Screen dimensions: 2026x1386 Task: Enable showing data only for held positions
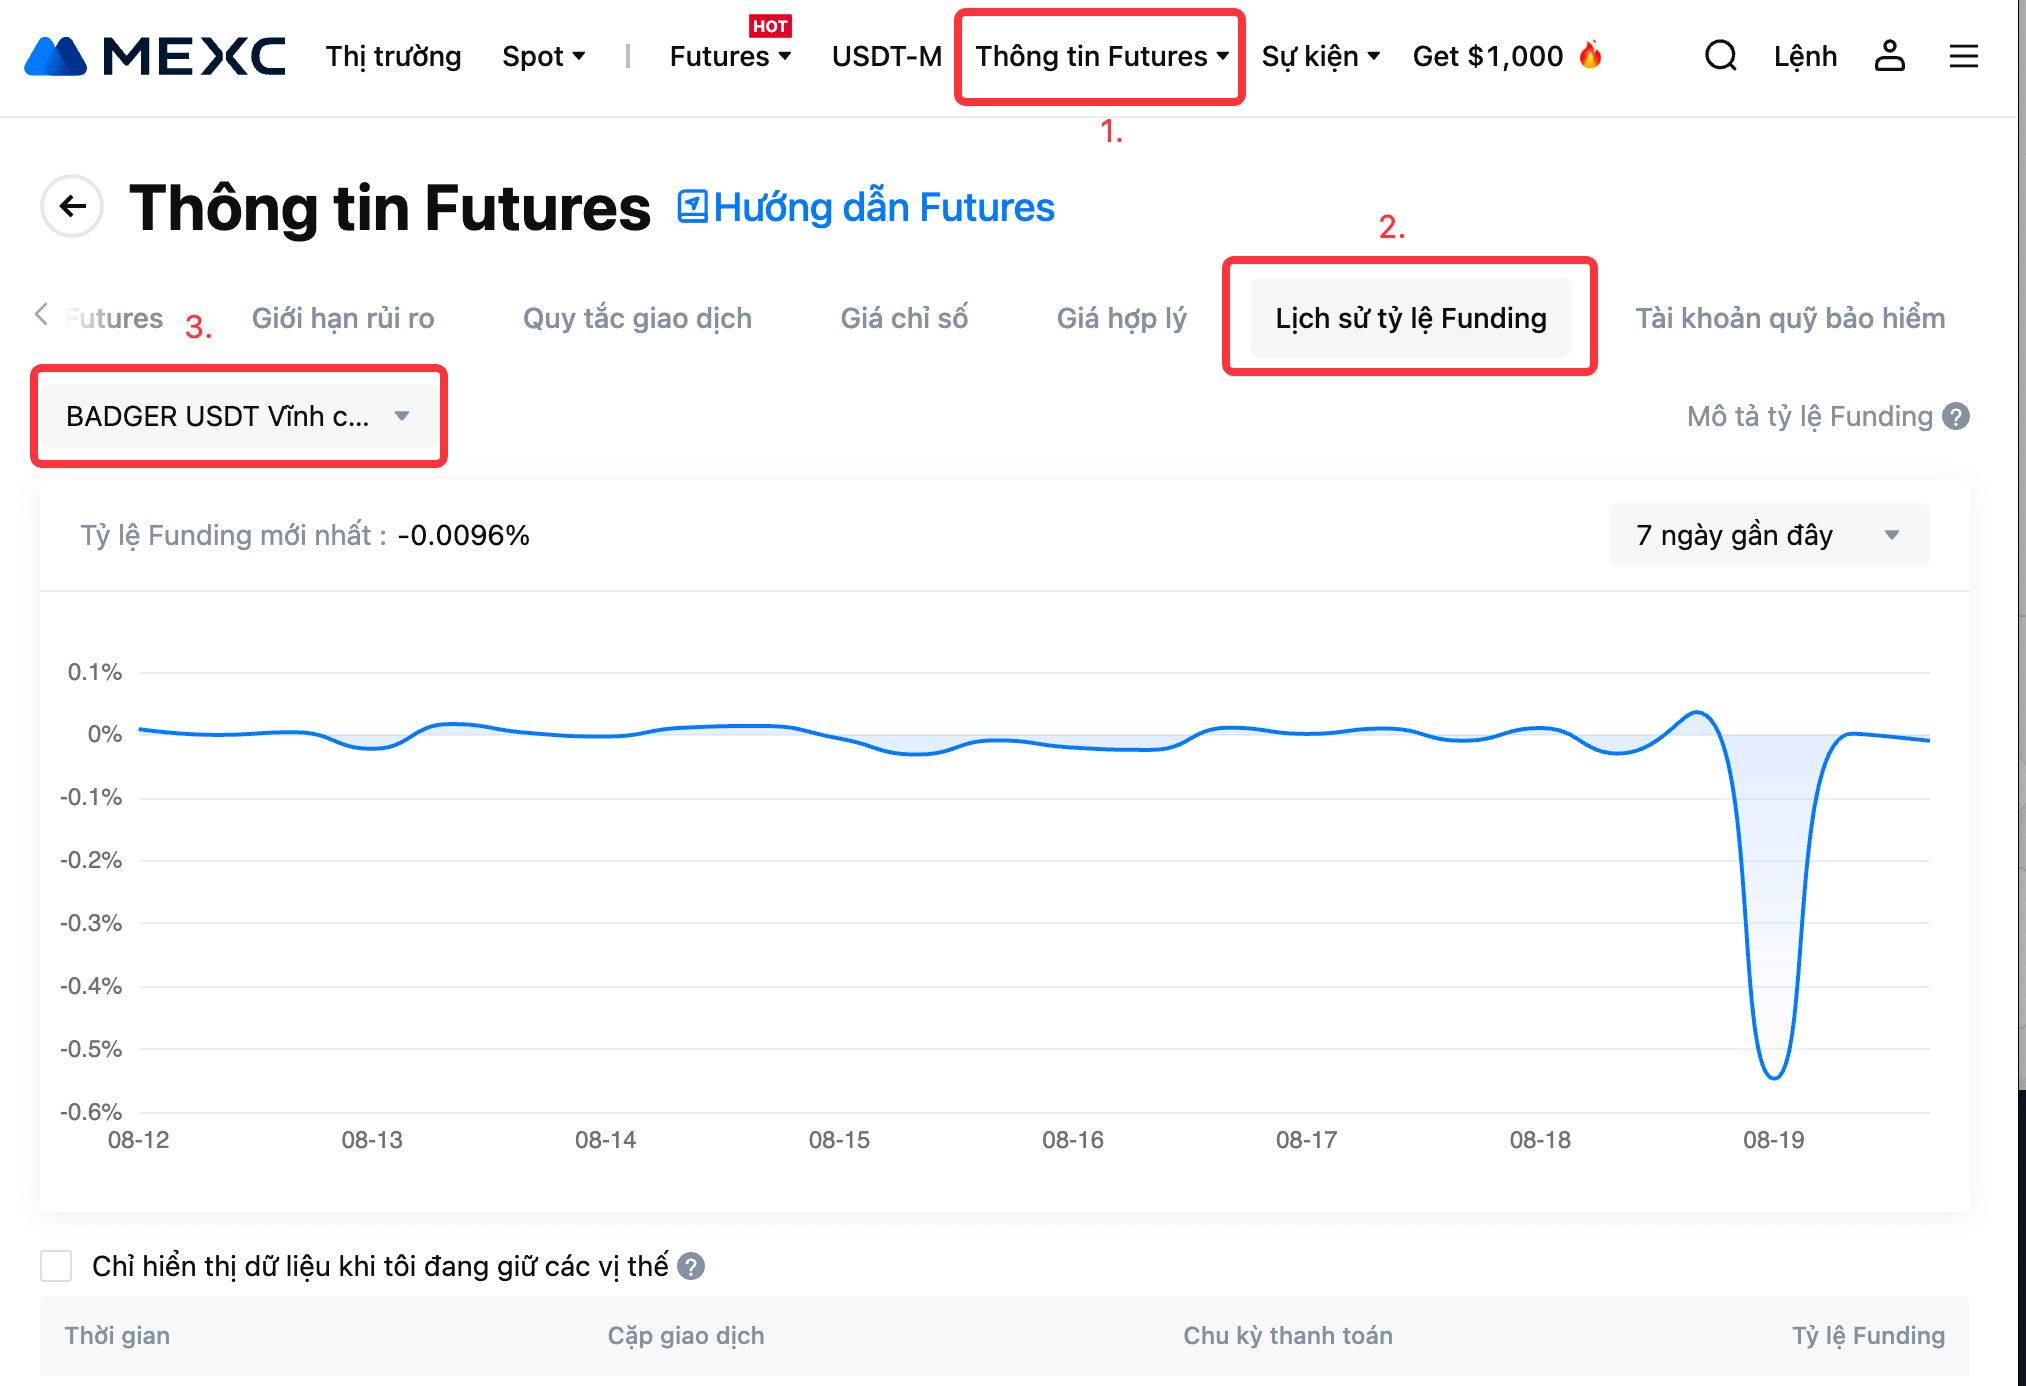click(56, 1266)
